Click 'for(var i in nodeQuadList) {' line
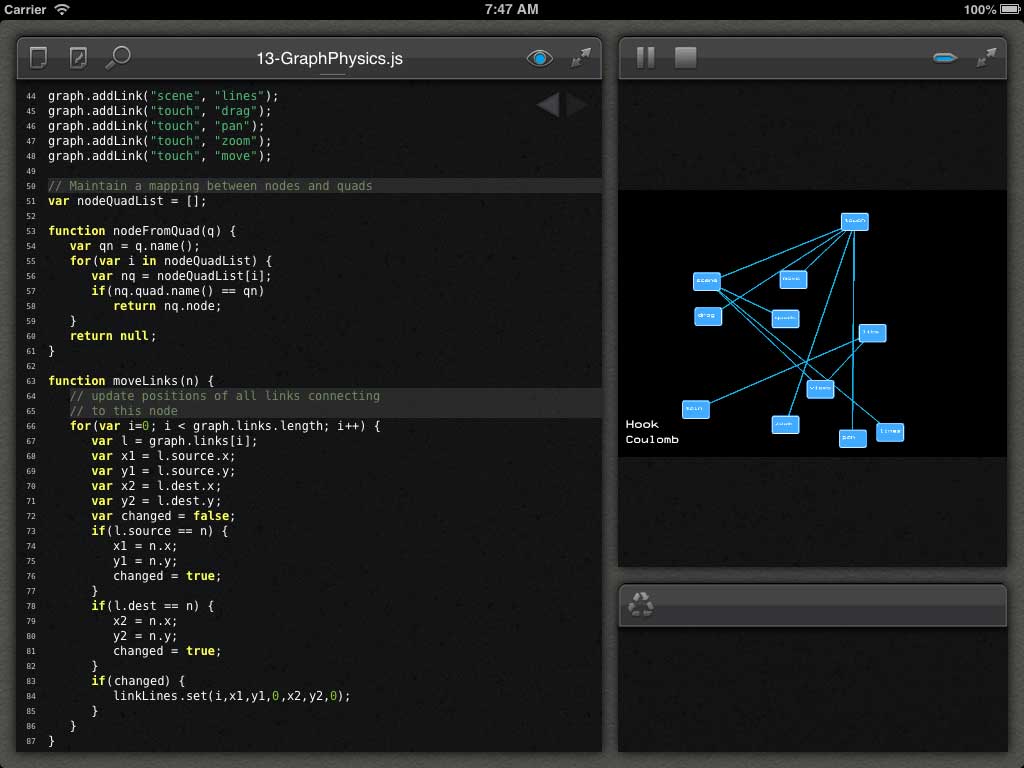The width and height of the screenshot is (1024, 768). pyautogui.click(x=171, y=261)
